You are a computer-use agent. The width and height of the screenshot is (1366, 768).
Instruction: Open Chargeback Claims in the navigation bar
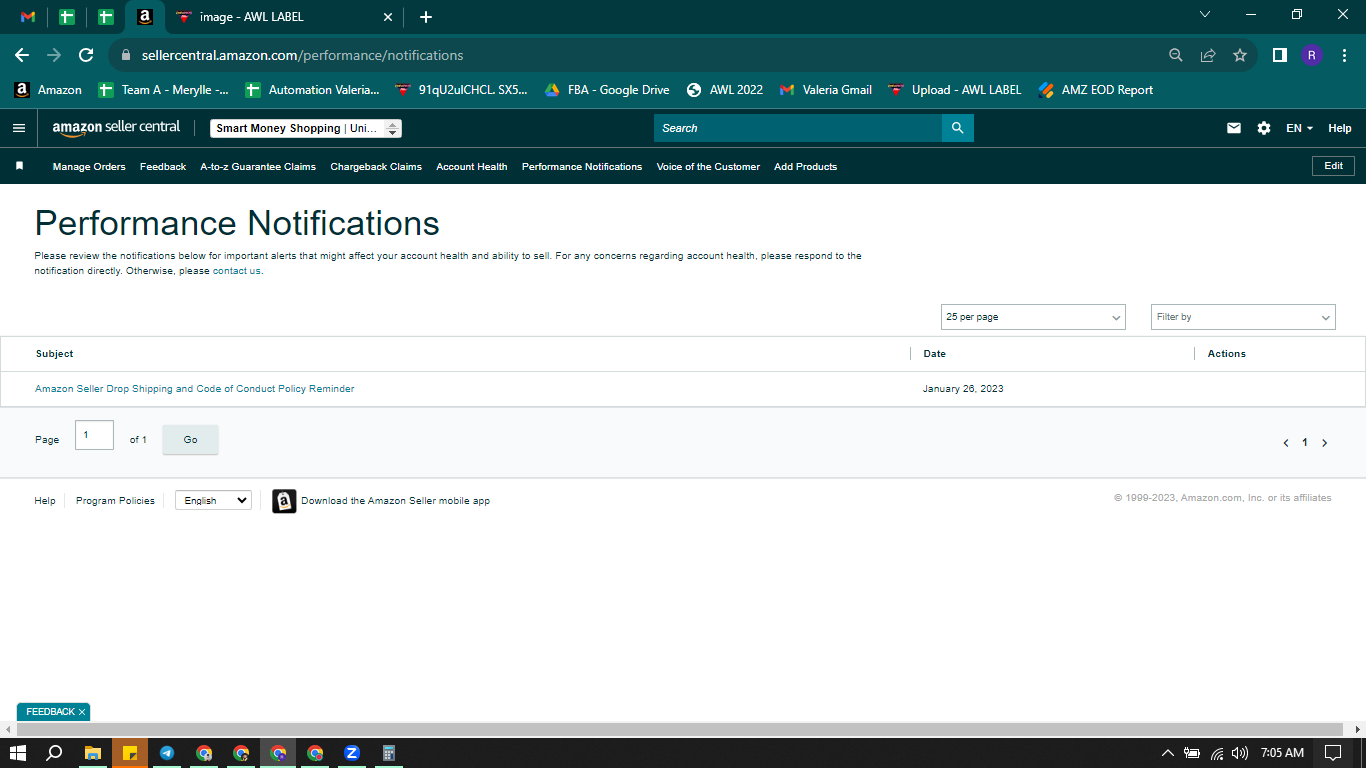[x=376, y=167]
